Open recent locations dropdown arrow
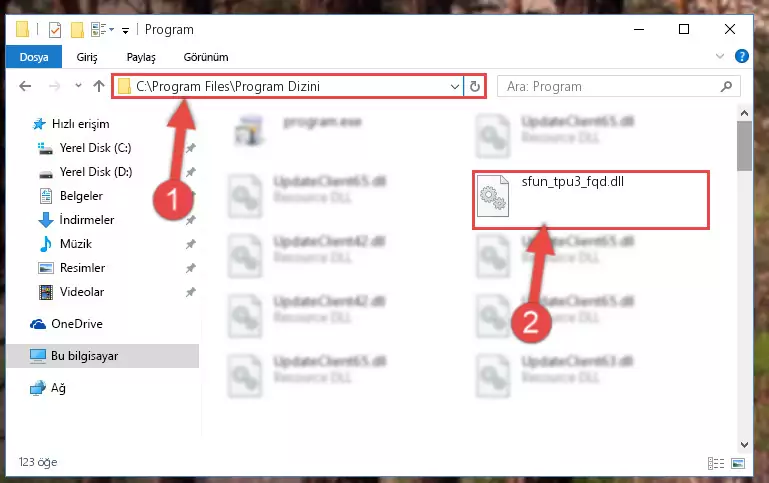Image resolution: width=769 pixels, height=483 pixels. 78,86
